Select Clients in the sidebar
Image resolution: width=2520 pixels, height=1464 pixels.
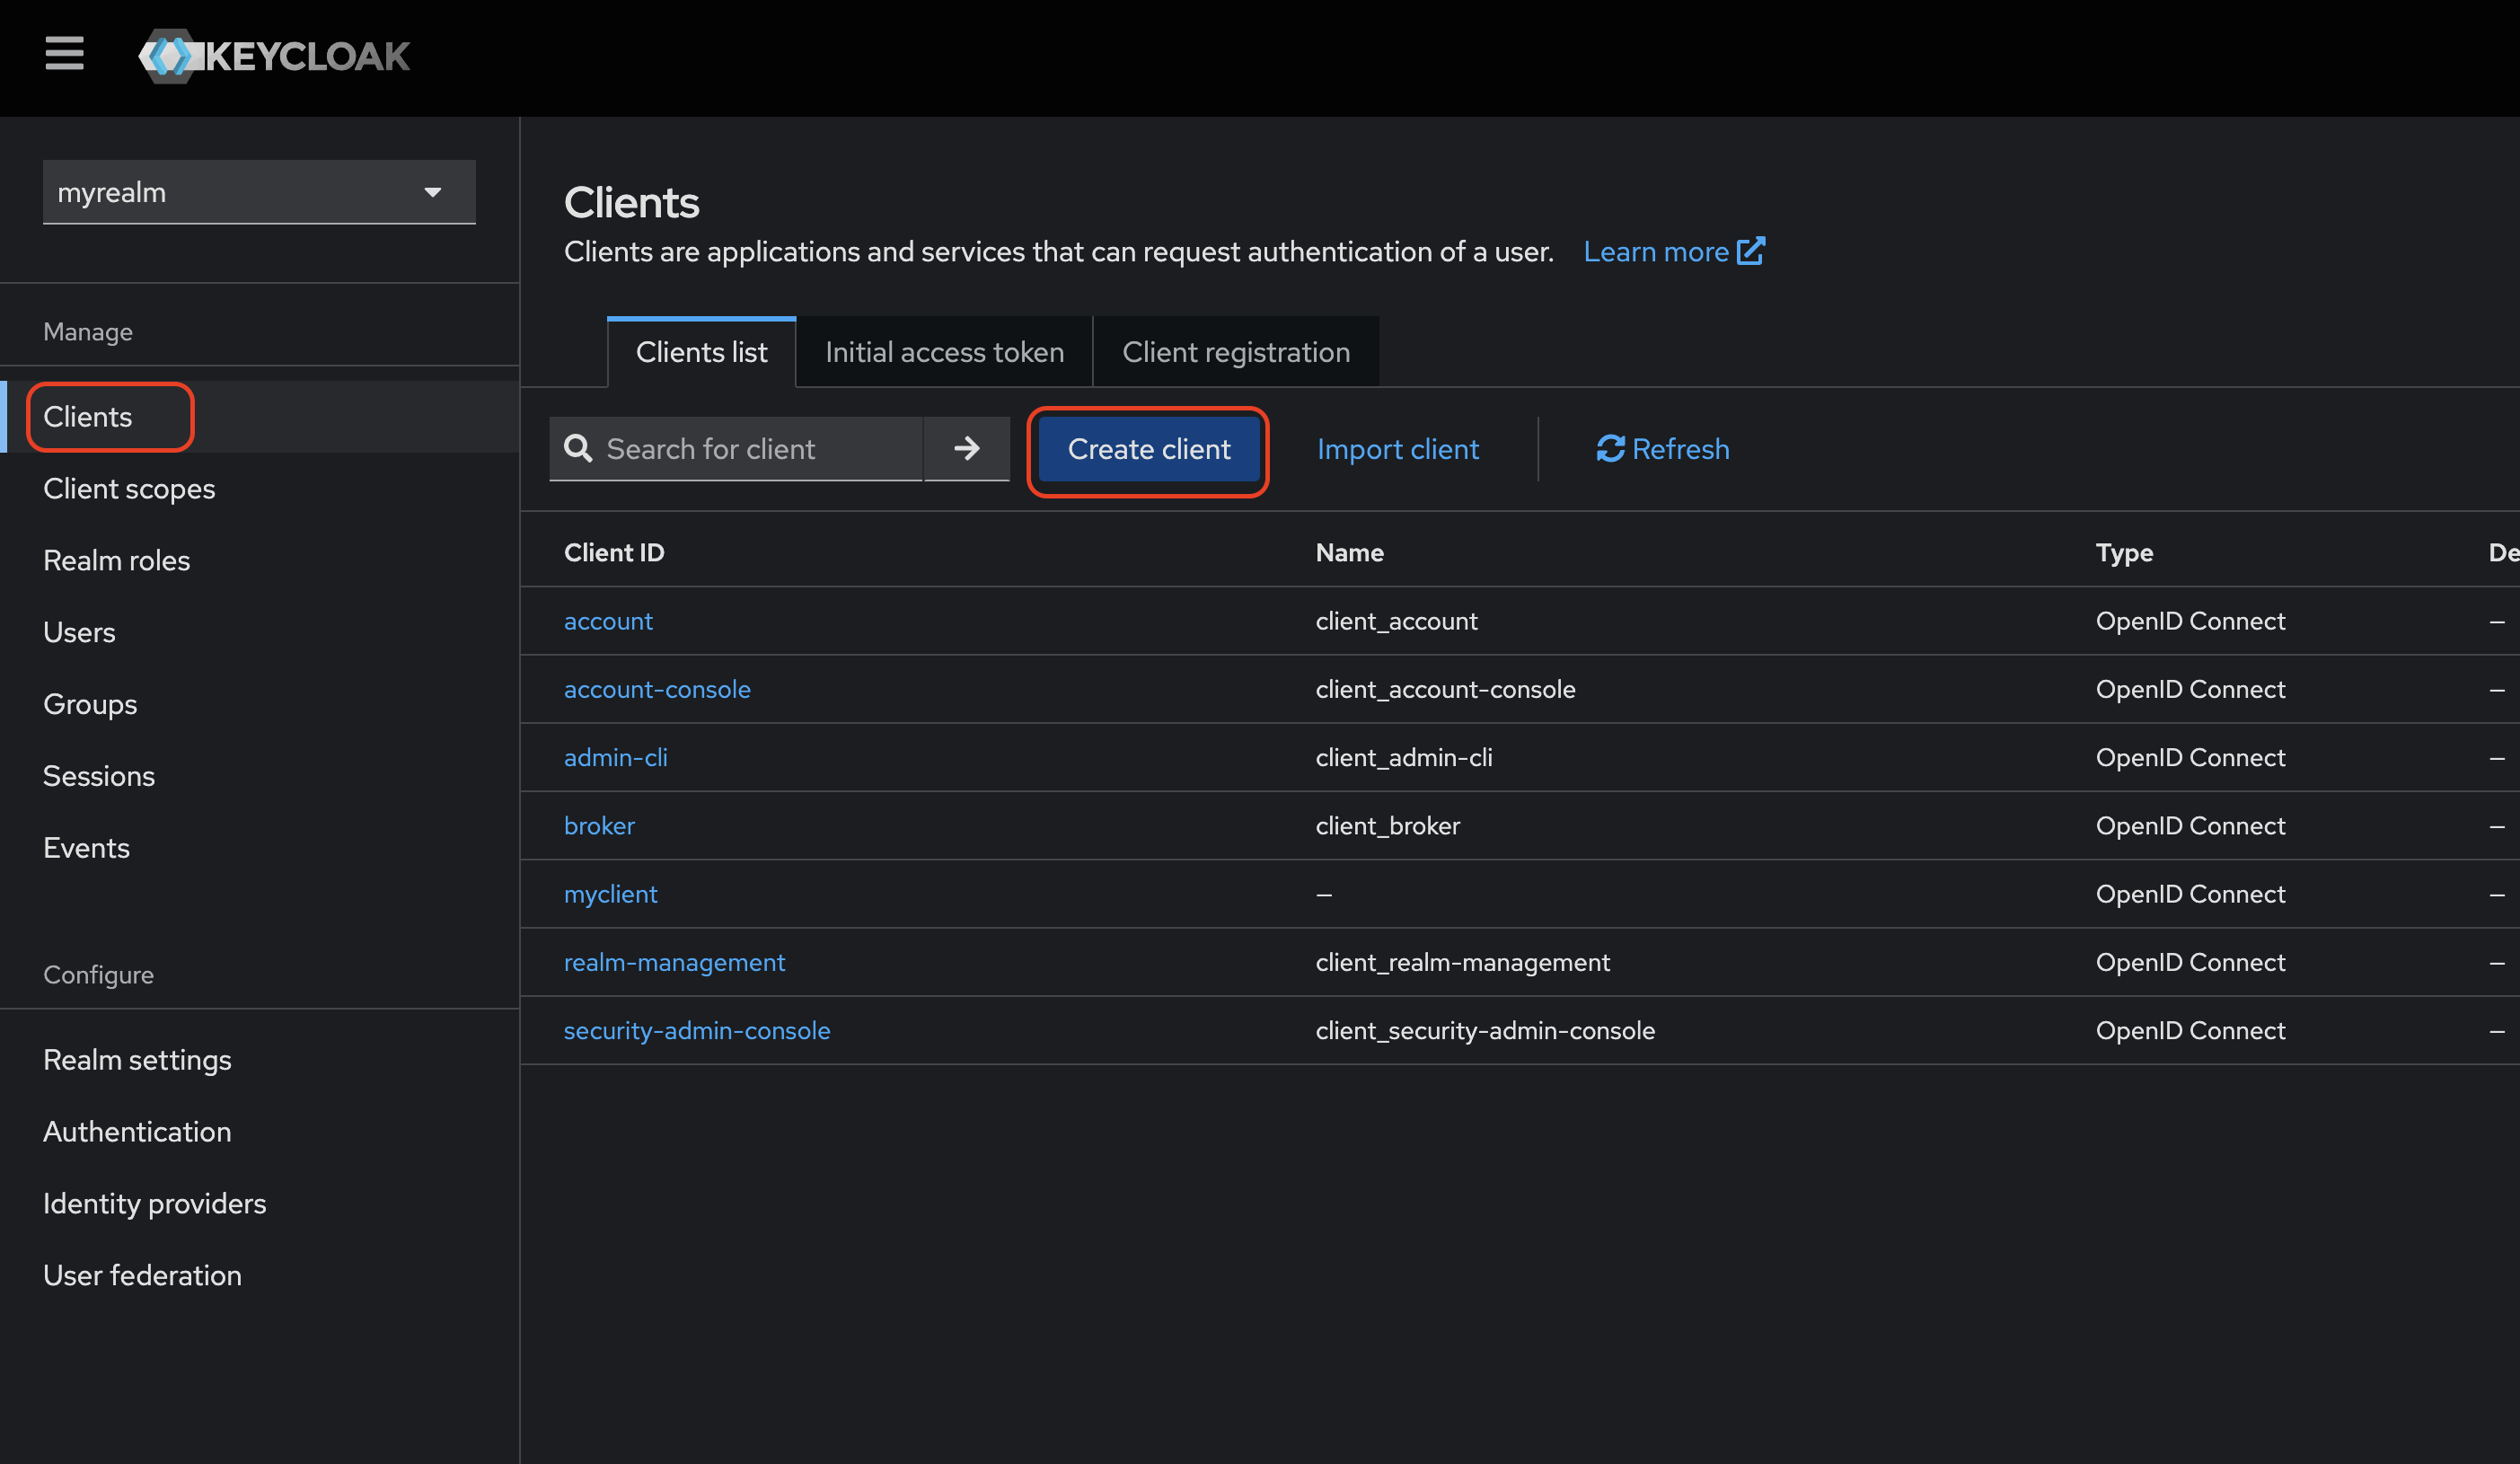(x=260, y=417)
